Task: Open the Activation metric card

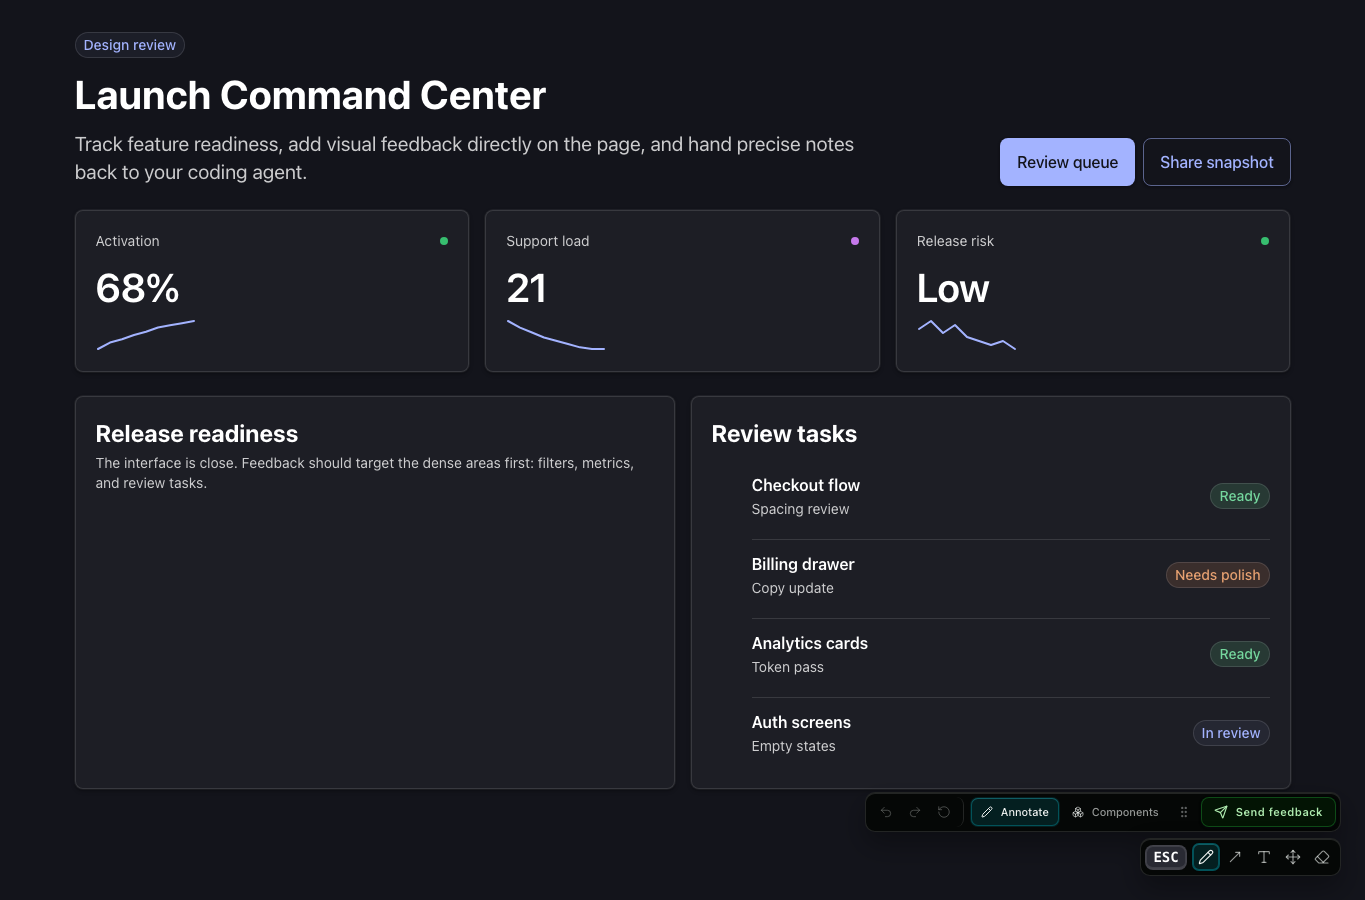Action: [272, 291]
